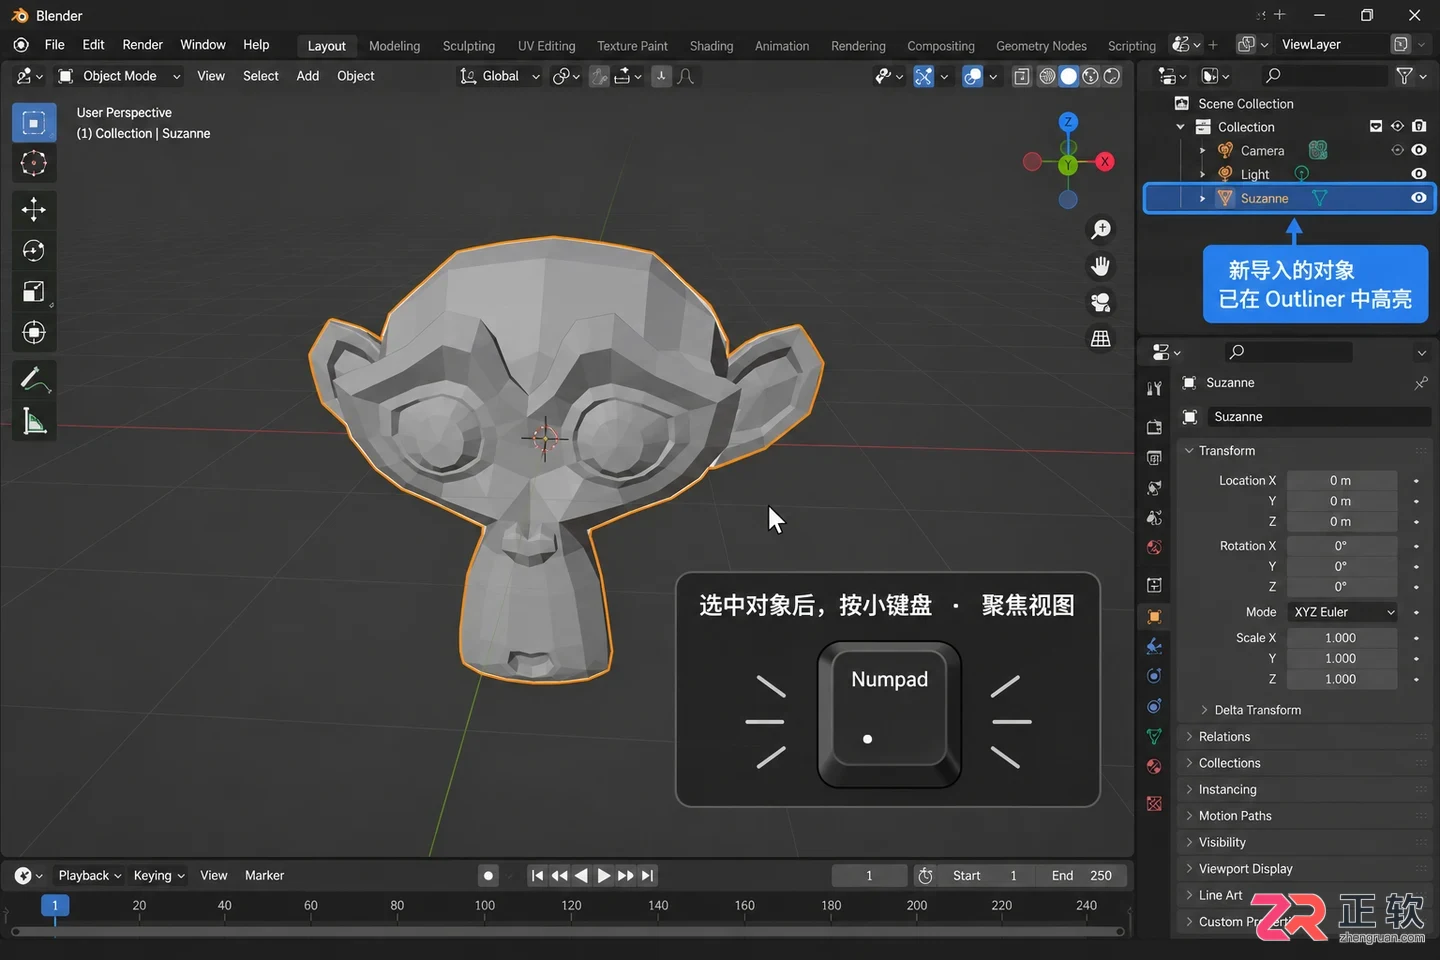The width and height of the screenshot is (1440, 960).
Task: Click the pan view hand icon
Action: tap(1101, 266)
